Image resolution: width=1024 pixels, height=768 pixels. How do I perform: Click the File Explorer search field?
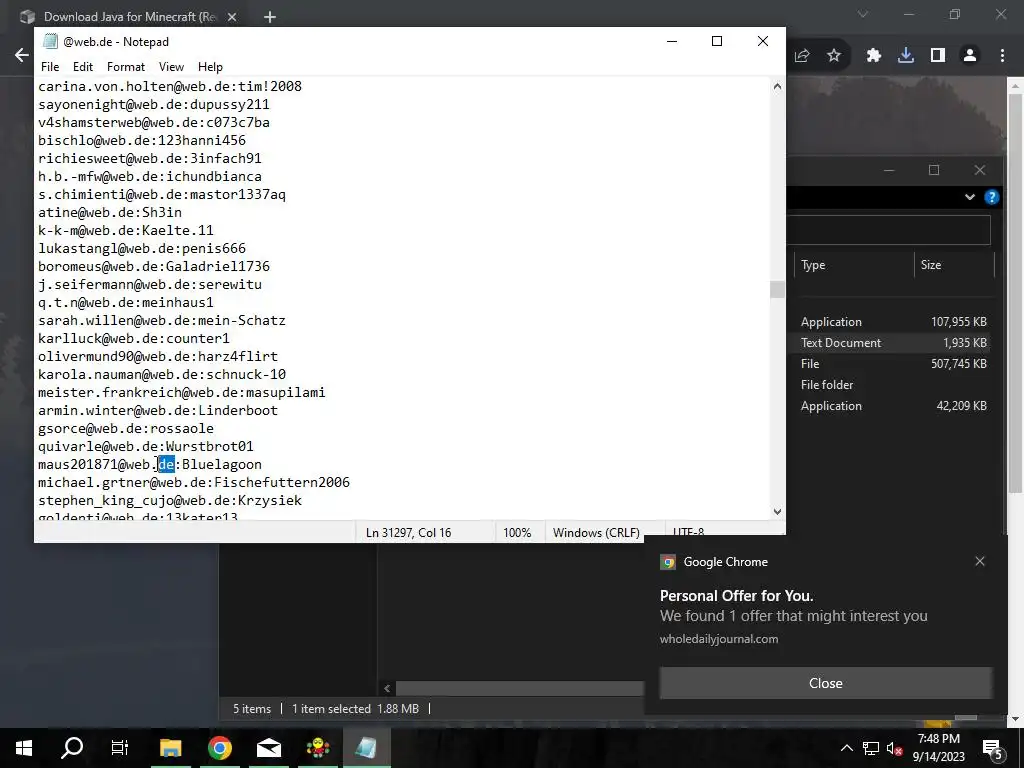click(888, 230)
